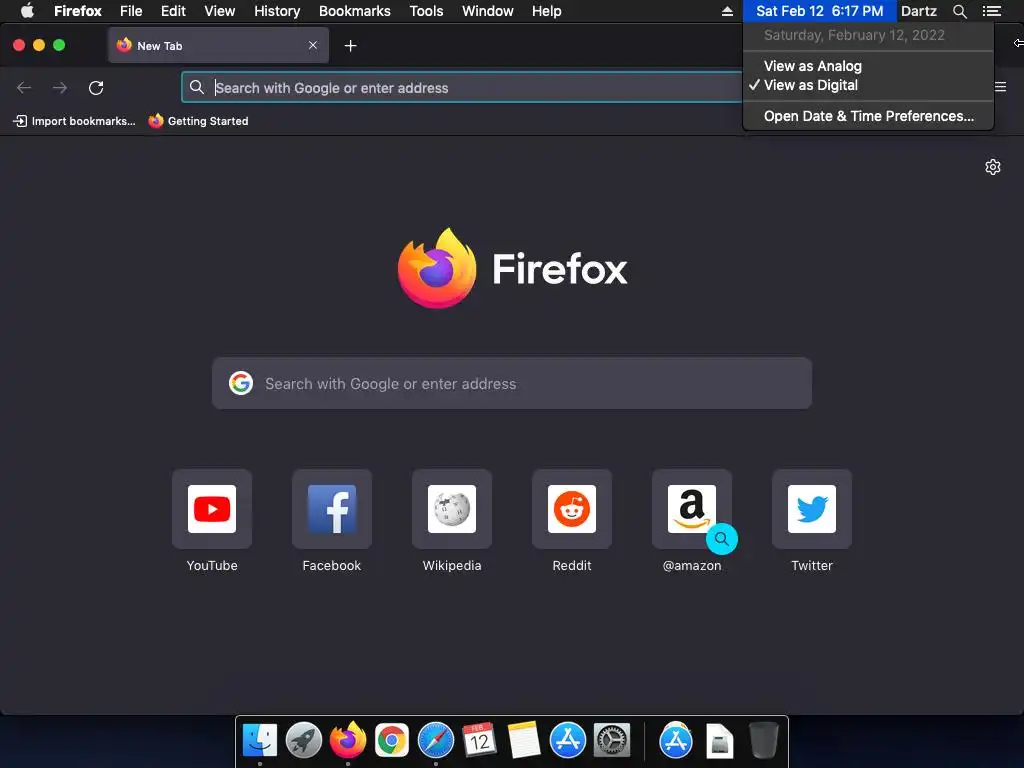1024x768 pixels.
Task: Open the Trash in the Dock
Action: tap(763, 741)
